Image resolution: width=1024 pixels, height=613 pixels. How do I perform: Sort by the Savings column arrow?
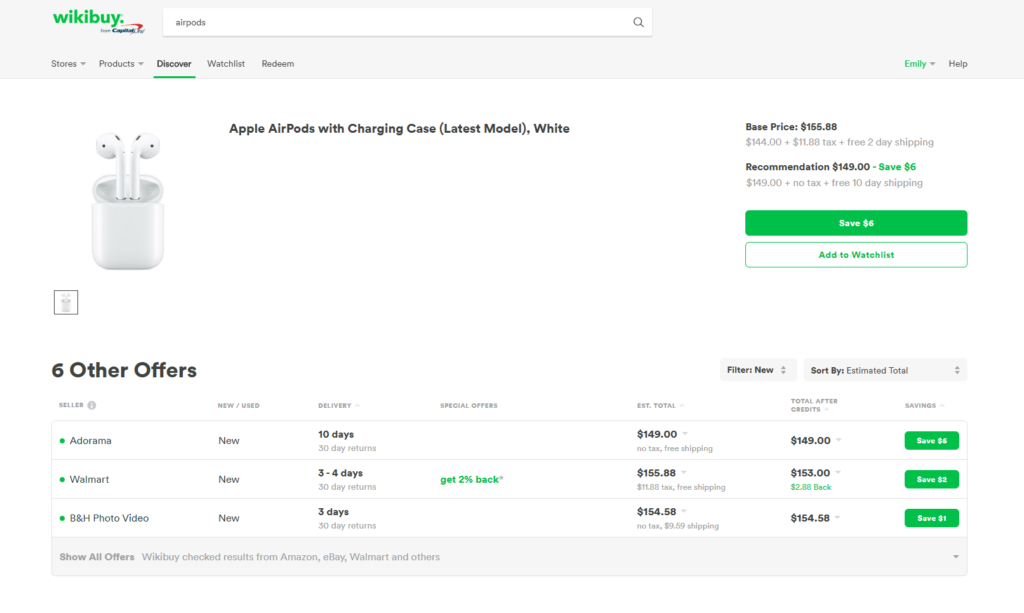pos(942,406)
